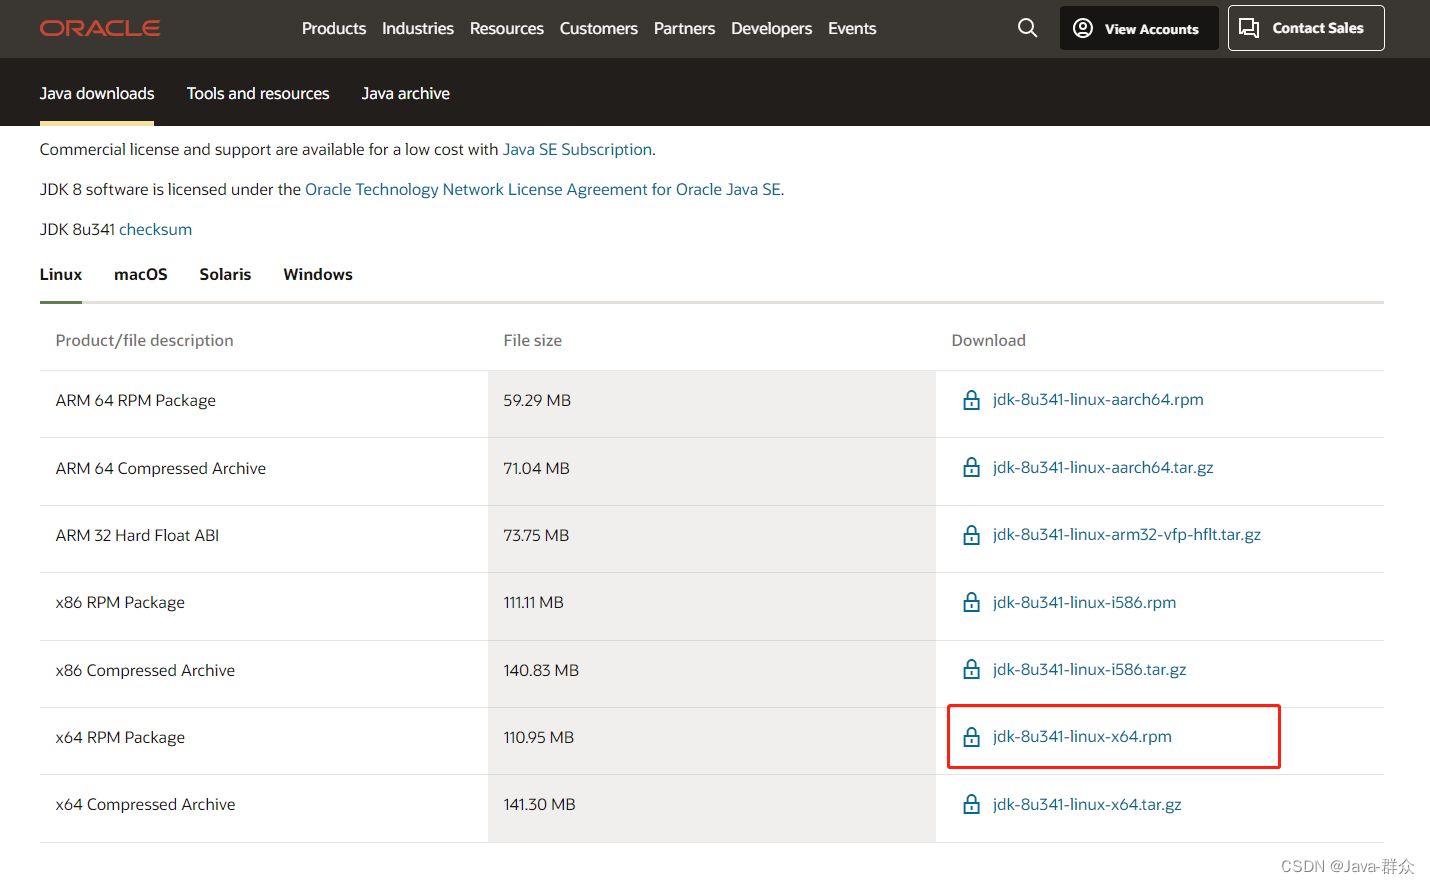
Task: Click the 140.83 MB file size
Action: click(x=541, y=670)
